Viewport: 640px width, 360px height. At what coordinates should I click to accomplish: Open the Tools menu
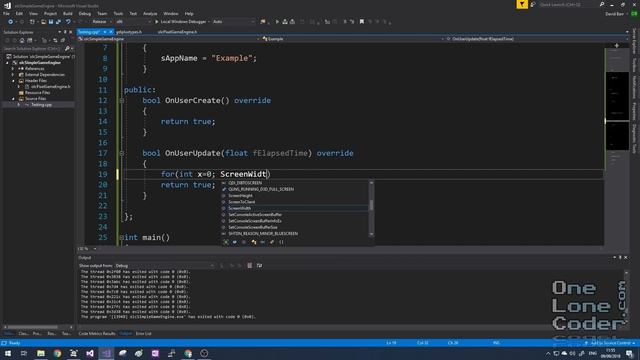[118, 13]
